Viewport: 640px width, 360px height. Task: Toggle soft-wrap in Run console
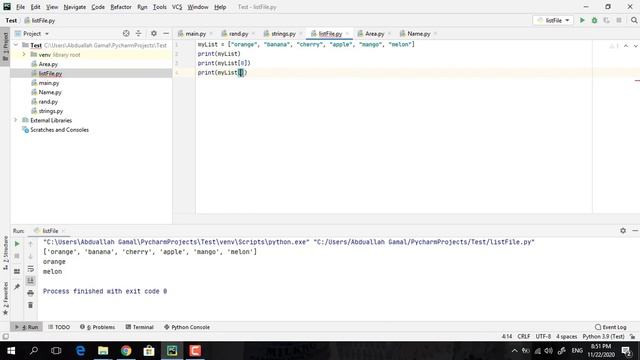click(x=31, y=269)
